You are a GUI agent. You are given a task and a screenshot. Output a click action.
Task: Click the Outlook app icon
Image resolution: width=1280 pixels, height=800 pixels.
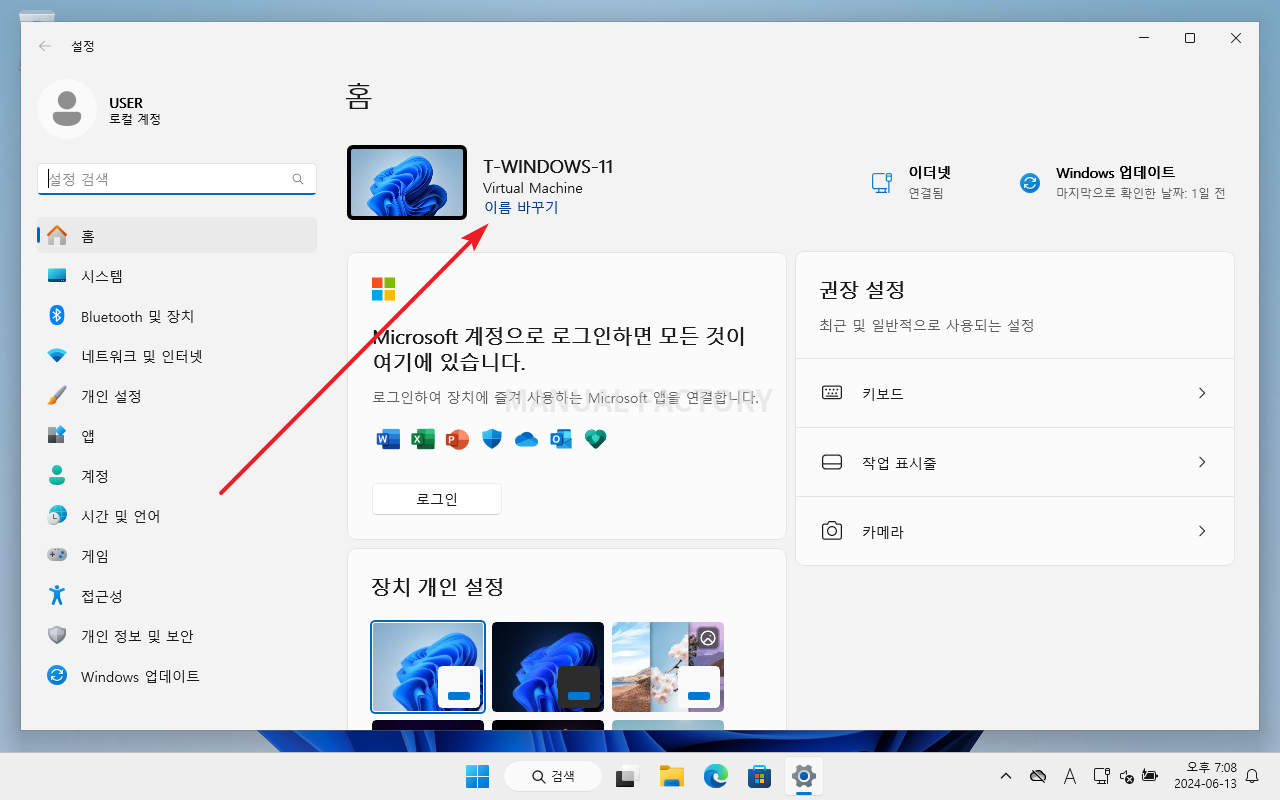[561, 438]
